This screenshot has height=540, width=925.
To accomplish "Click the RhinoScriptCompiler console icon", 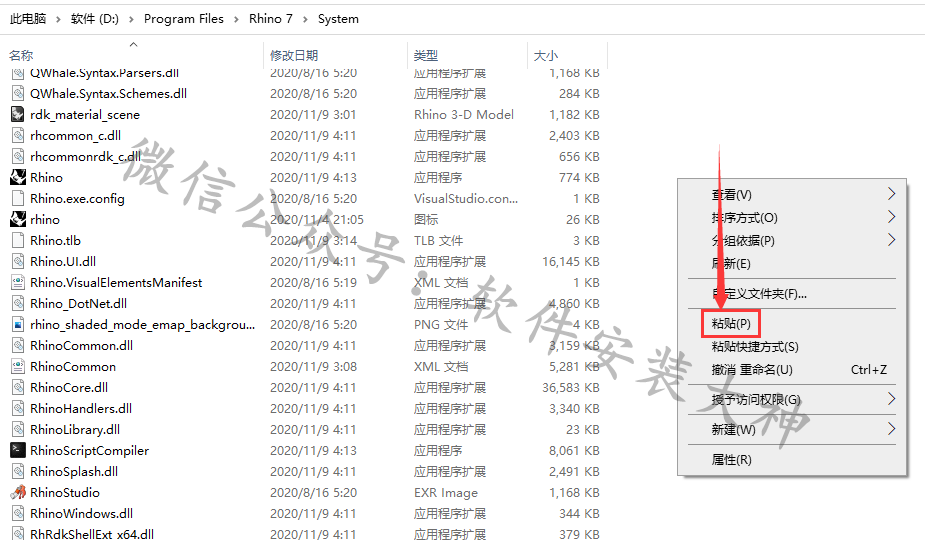I will coord(18,450).
